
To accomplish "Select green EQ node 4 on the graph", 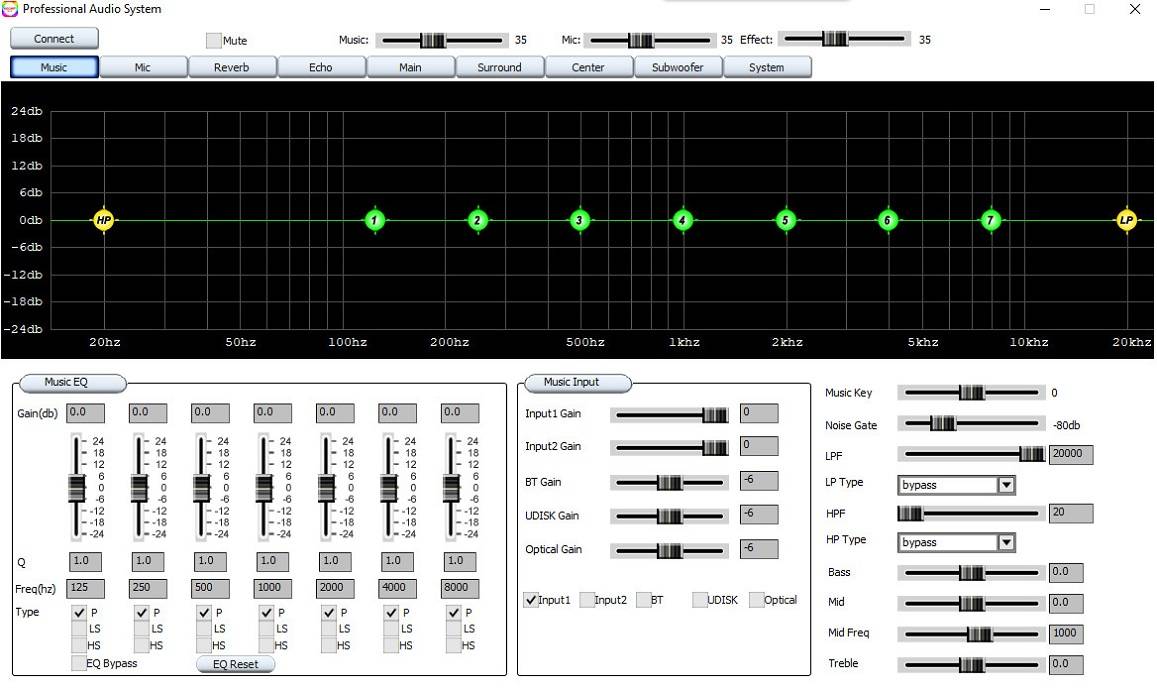I will coord(683,220).
